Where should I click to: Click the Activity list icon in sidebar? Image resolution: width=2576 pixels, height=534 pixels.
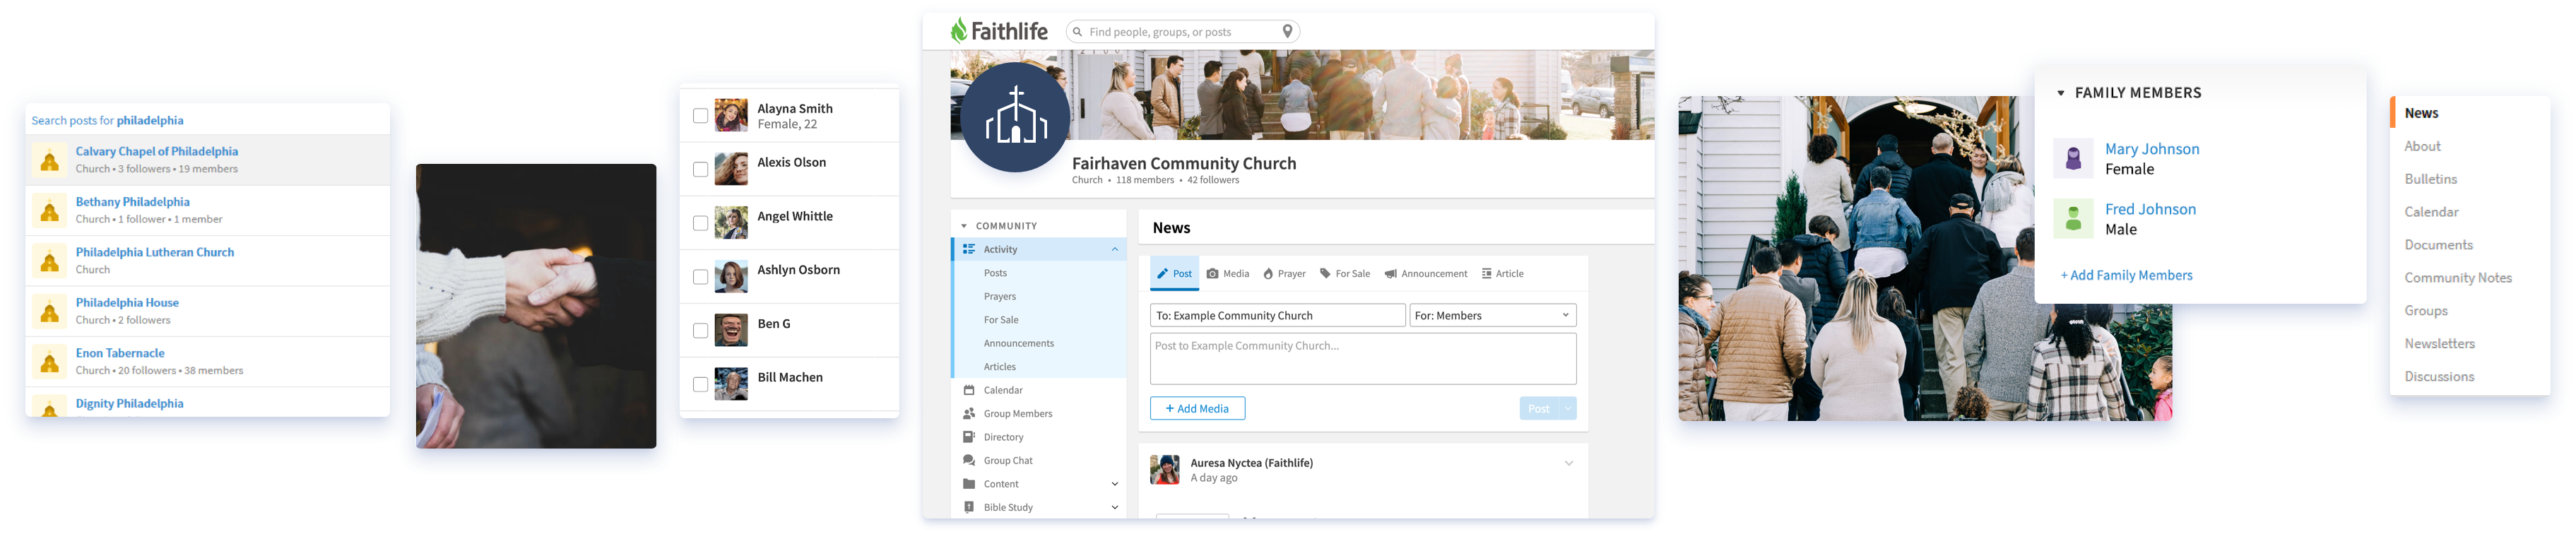968,249
